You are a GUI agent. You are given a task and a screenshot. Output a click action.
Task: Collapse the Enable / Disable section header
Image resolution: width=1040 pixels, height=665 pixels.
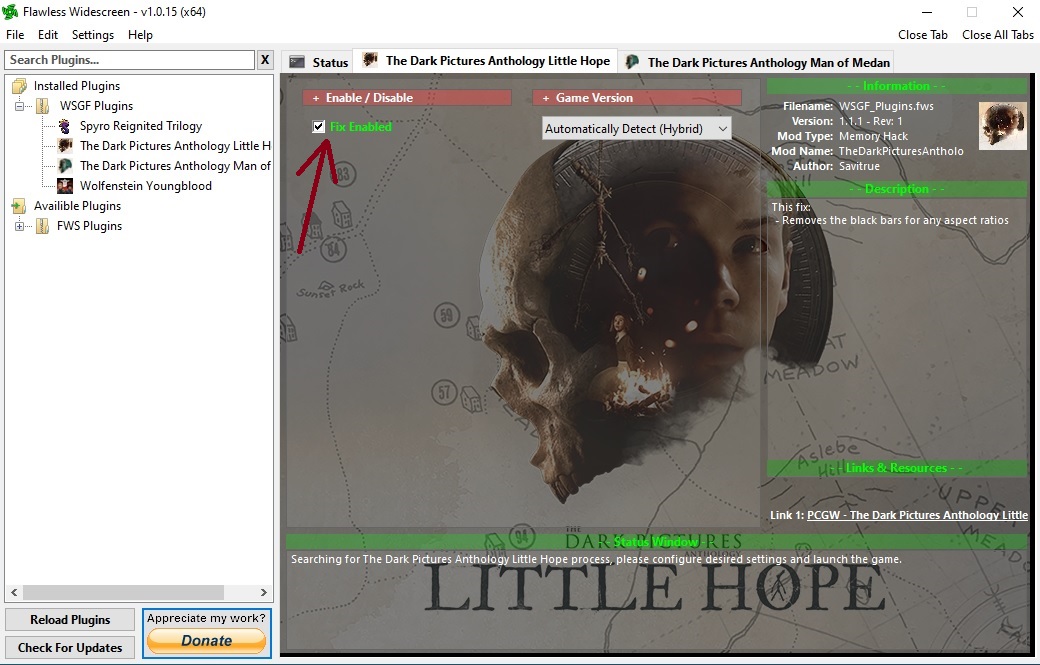408,98
